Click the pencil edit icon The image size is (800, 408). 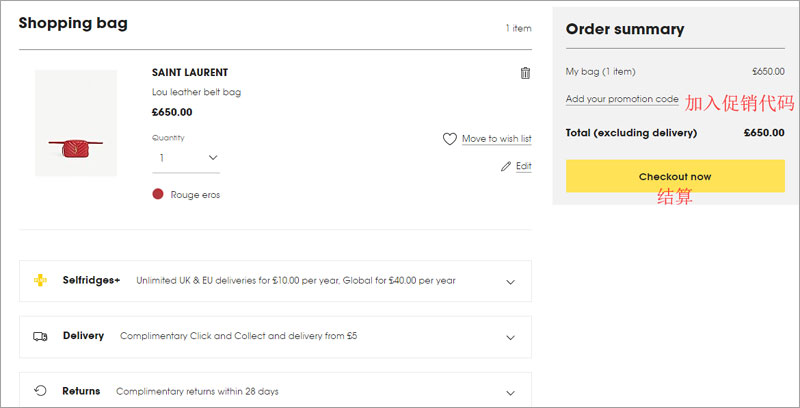pos(506,166)
